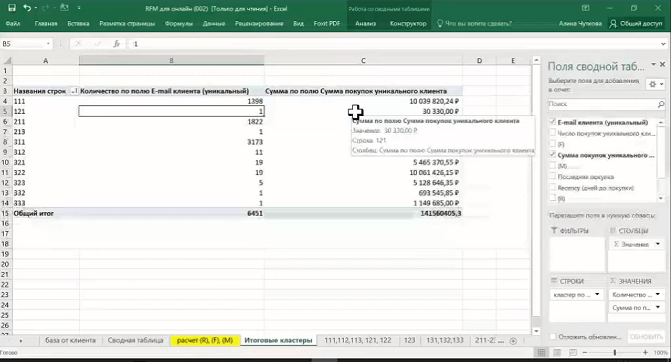Image resolution: width=671 pixels, height=362 pixels.
Task: Click the insert function fx icon
Action: (116, 44)
